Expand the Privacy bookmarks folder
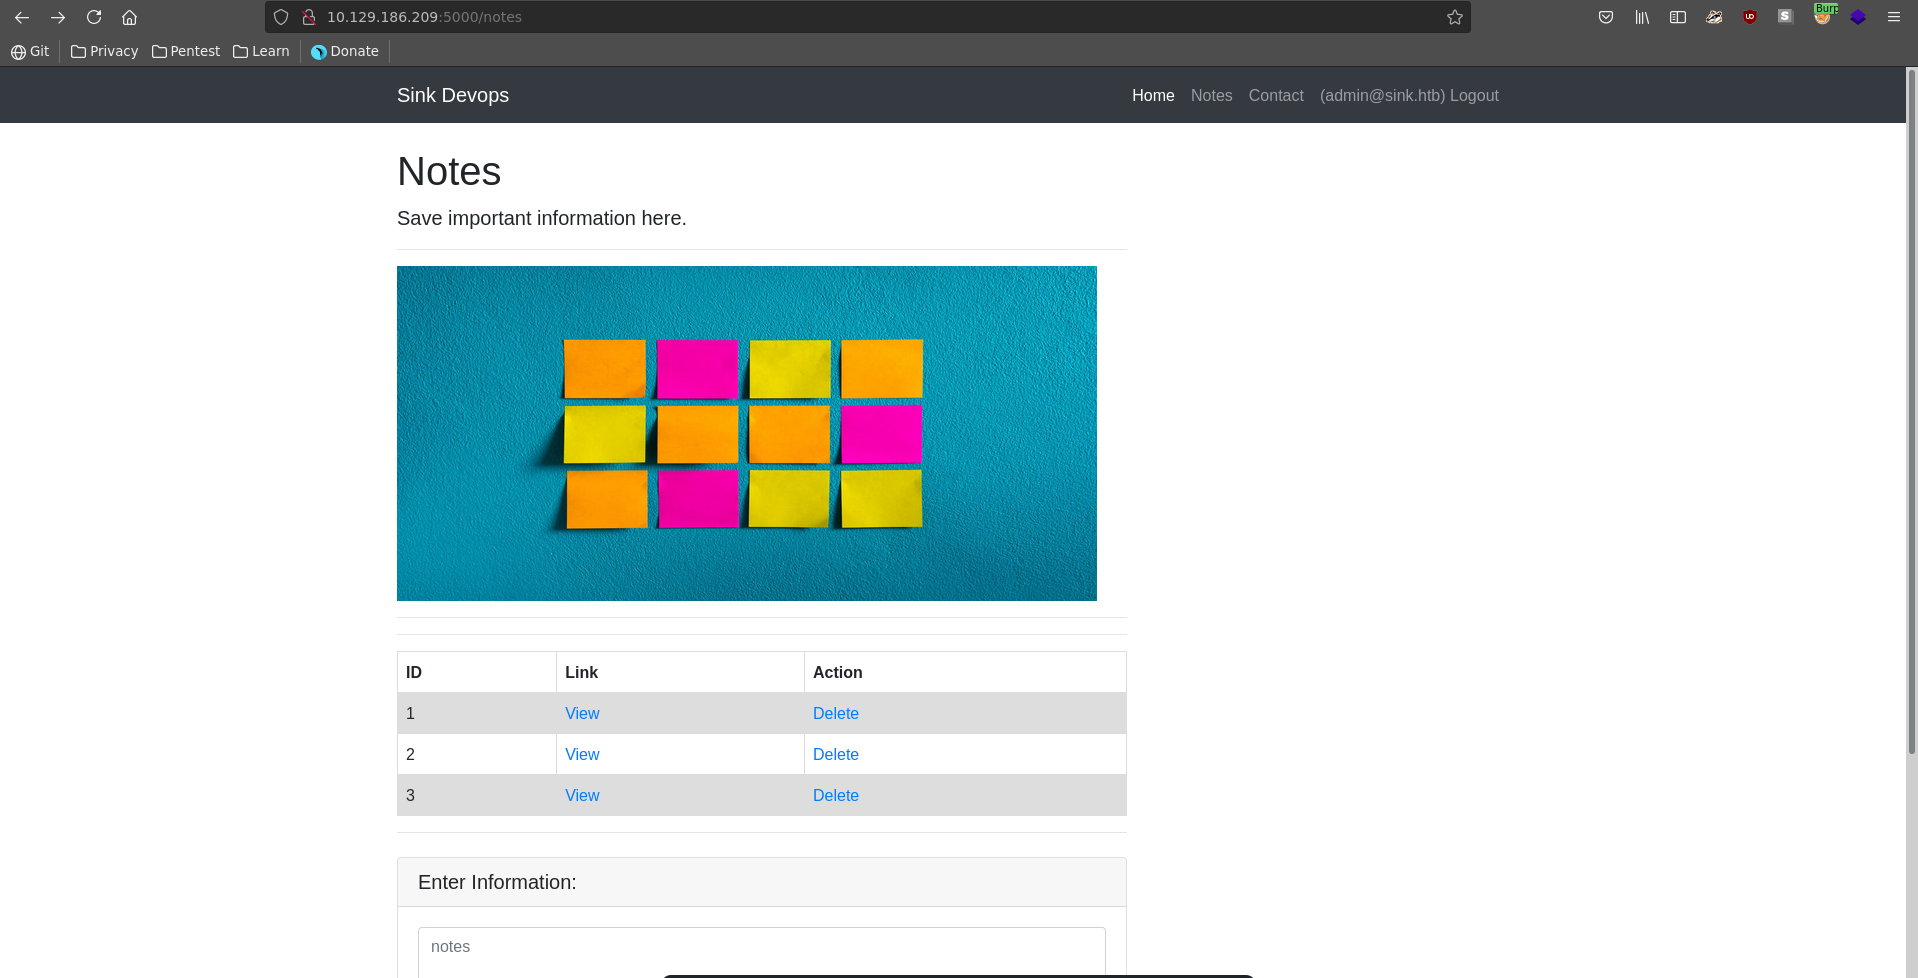1918x978 pixels. (x=105, y=51)
